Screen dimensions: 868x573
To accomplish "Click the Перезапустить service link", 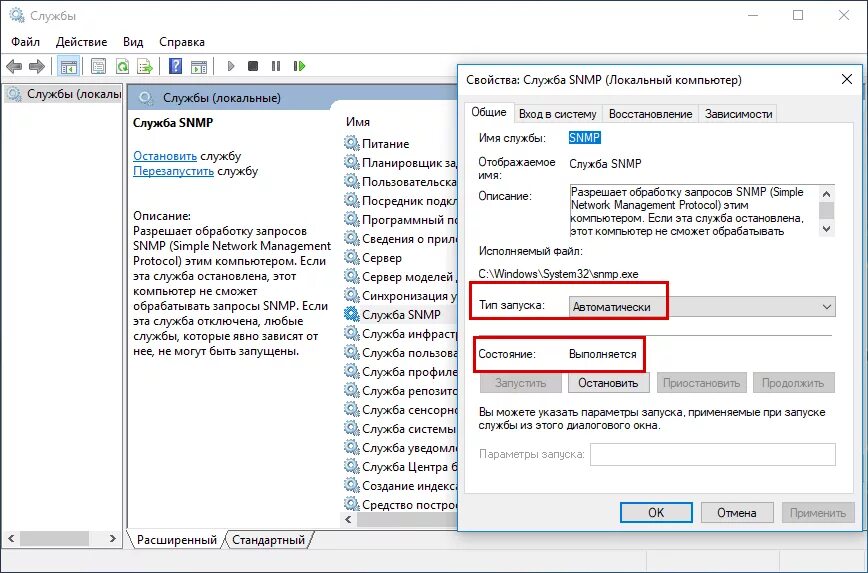I will 173,171.
